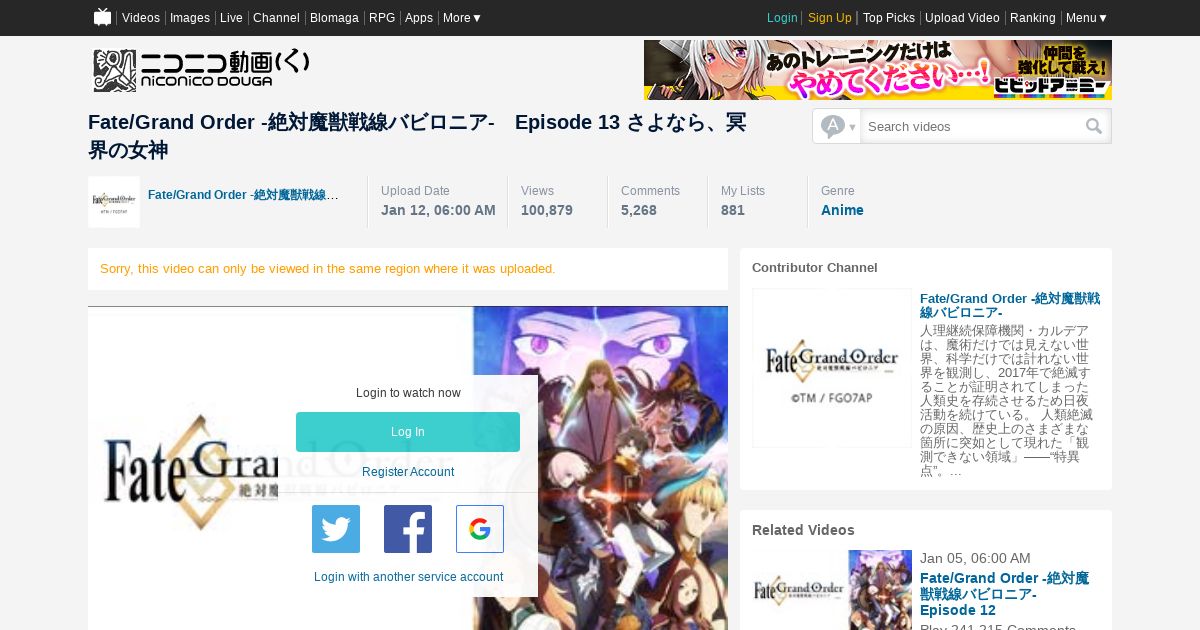Open the Niconico Douga logo homepage

[x=201, y=70]
